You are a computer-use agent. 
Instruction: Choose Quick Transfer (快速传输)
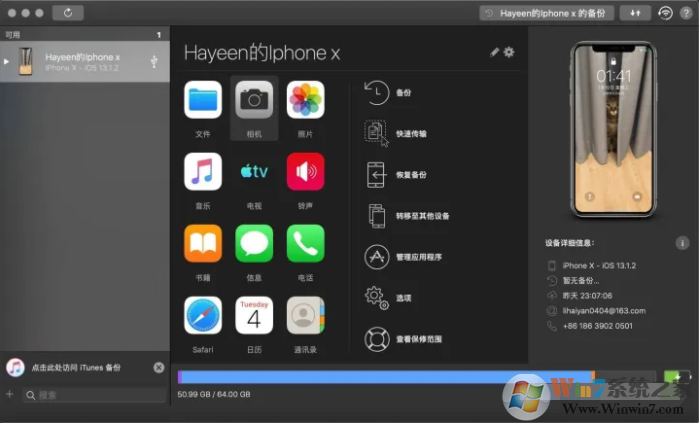coord(396,133)
